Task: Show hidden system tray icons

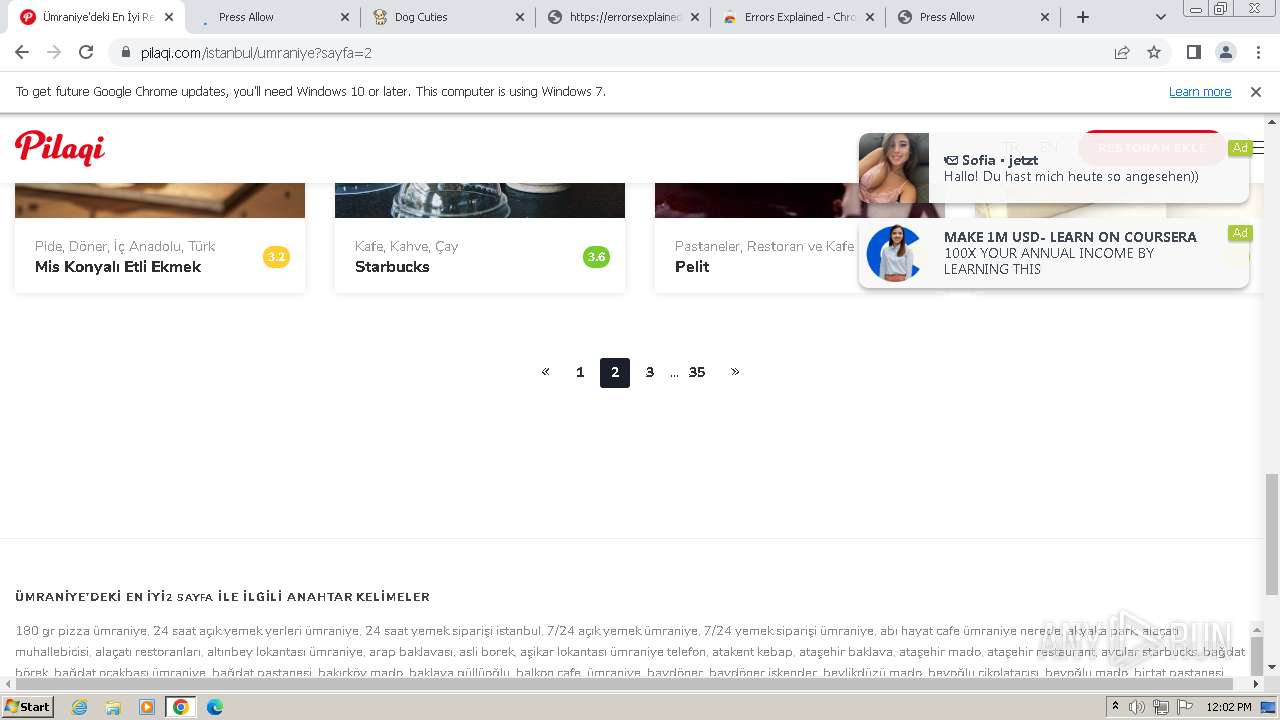Action: [x=1116, y=707]
